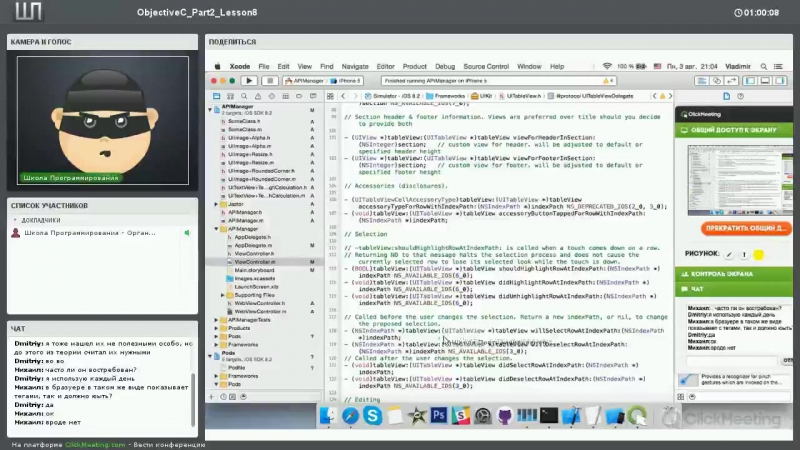This screenshot has height=450, width=800.
Task: Pick the yellow drawing color swatch
Action: coord(759,254)
